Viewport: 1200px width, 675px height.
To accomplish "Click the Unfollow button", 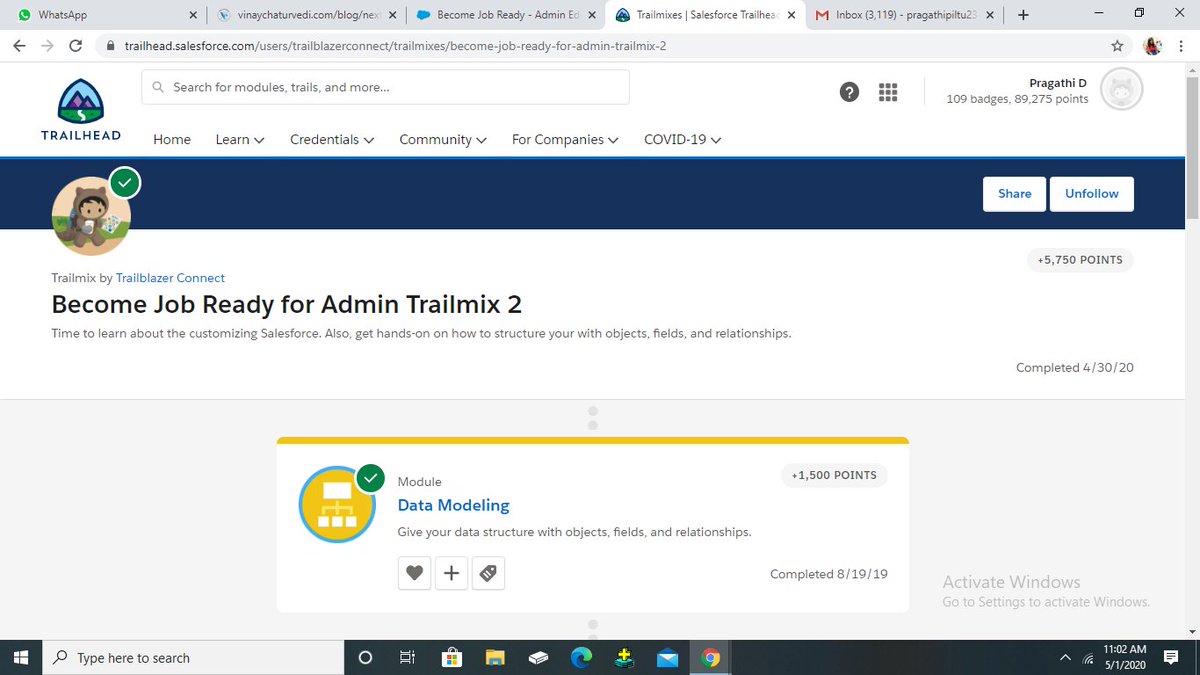I will tap(1092, 194).
